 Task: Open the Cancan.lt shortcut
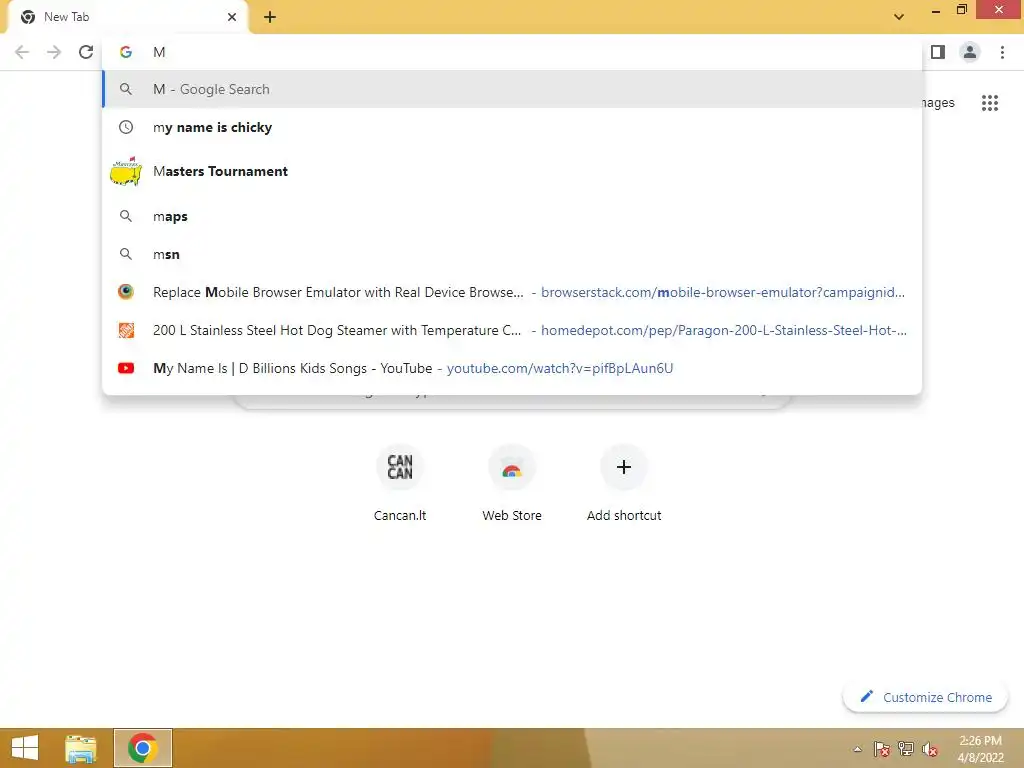click(x=400, y=481)
